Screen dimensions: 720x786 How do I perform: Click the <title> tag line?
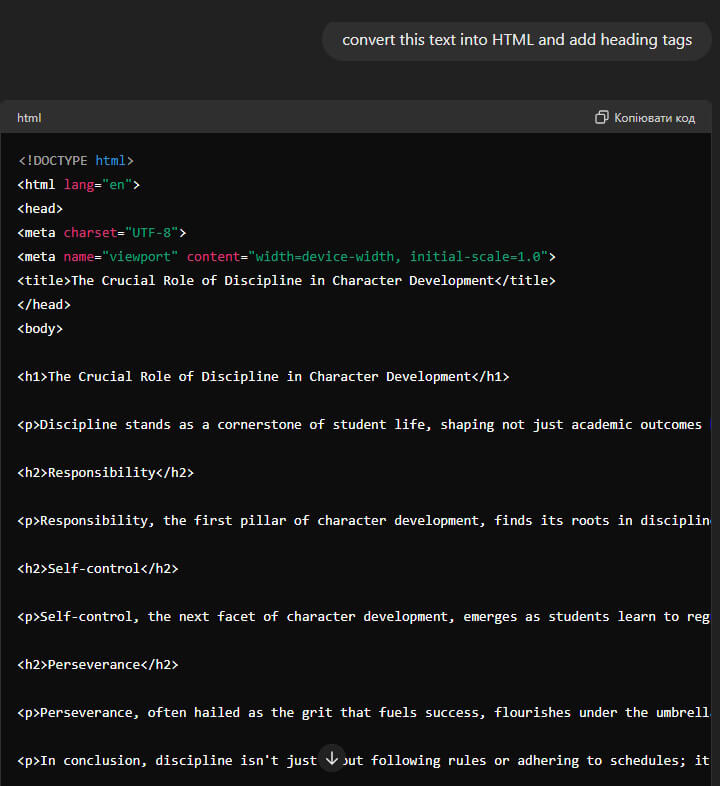click(287, 280)
